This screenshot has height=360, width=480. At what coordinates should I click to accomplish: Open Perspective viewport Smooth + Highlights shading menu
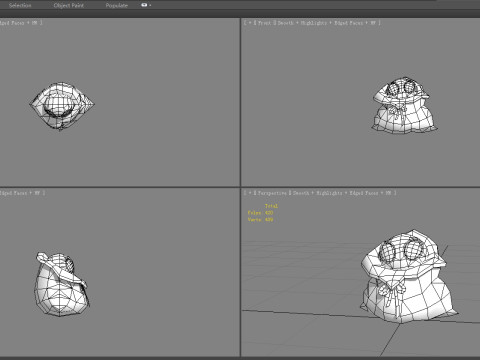tap(318, 193)
